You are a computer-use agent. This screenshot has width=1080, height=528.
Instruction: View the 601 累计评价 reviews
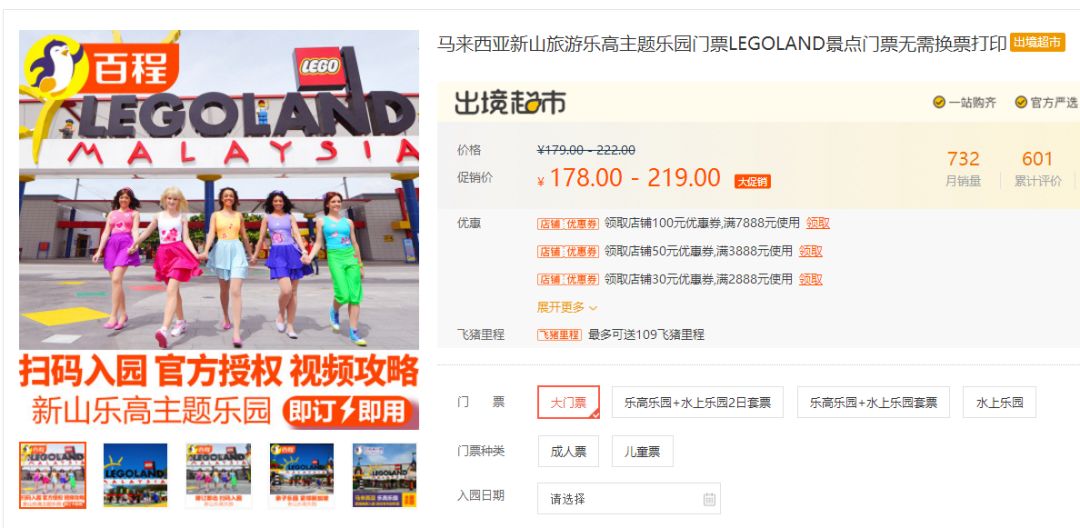pyautogui.click(x=1037, y=169)
